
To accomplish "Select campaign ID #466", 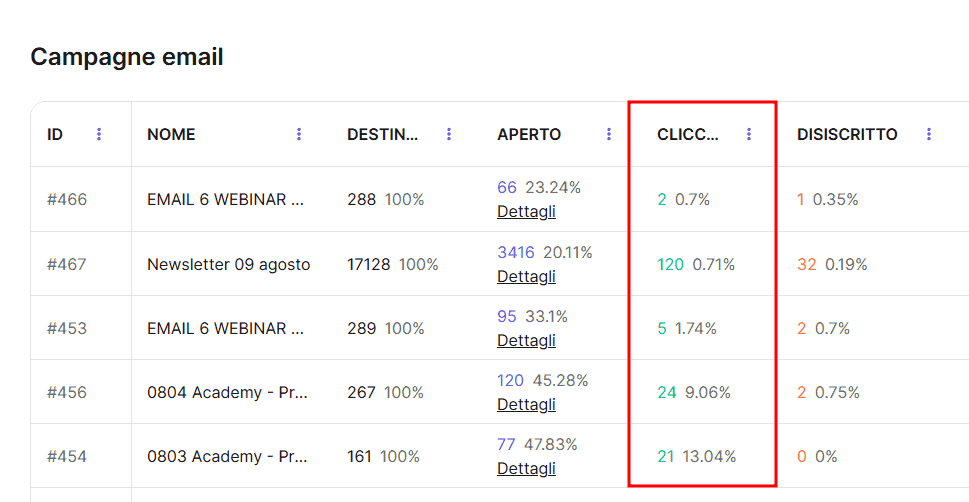I will (x=67, y=200).
